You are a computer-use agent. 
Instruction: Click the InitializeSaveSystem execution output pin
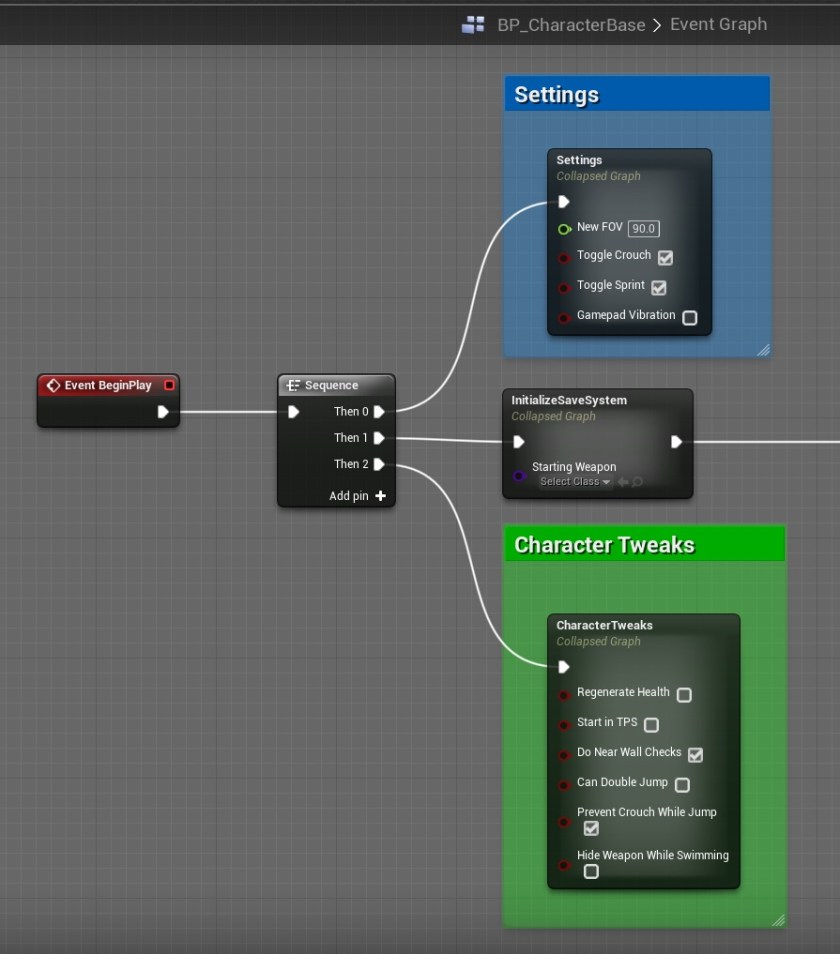coord(676,441)
